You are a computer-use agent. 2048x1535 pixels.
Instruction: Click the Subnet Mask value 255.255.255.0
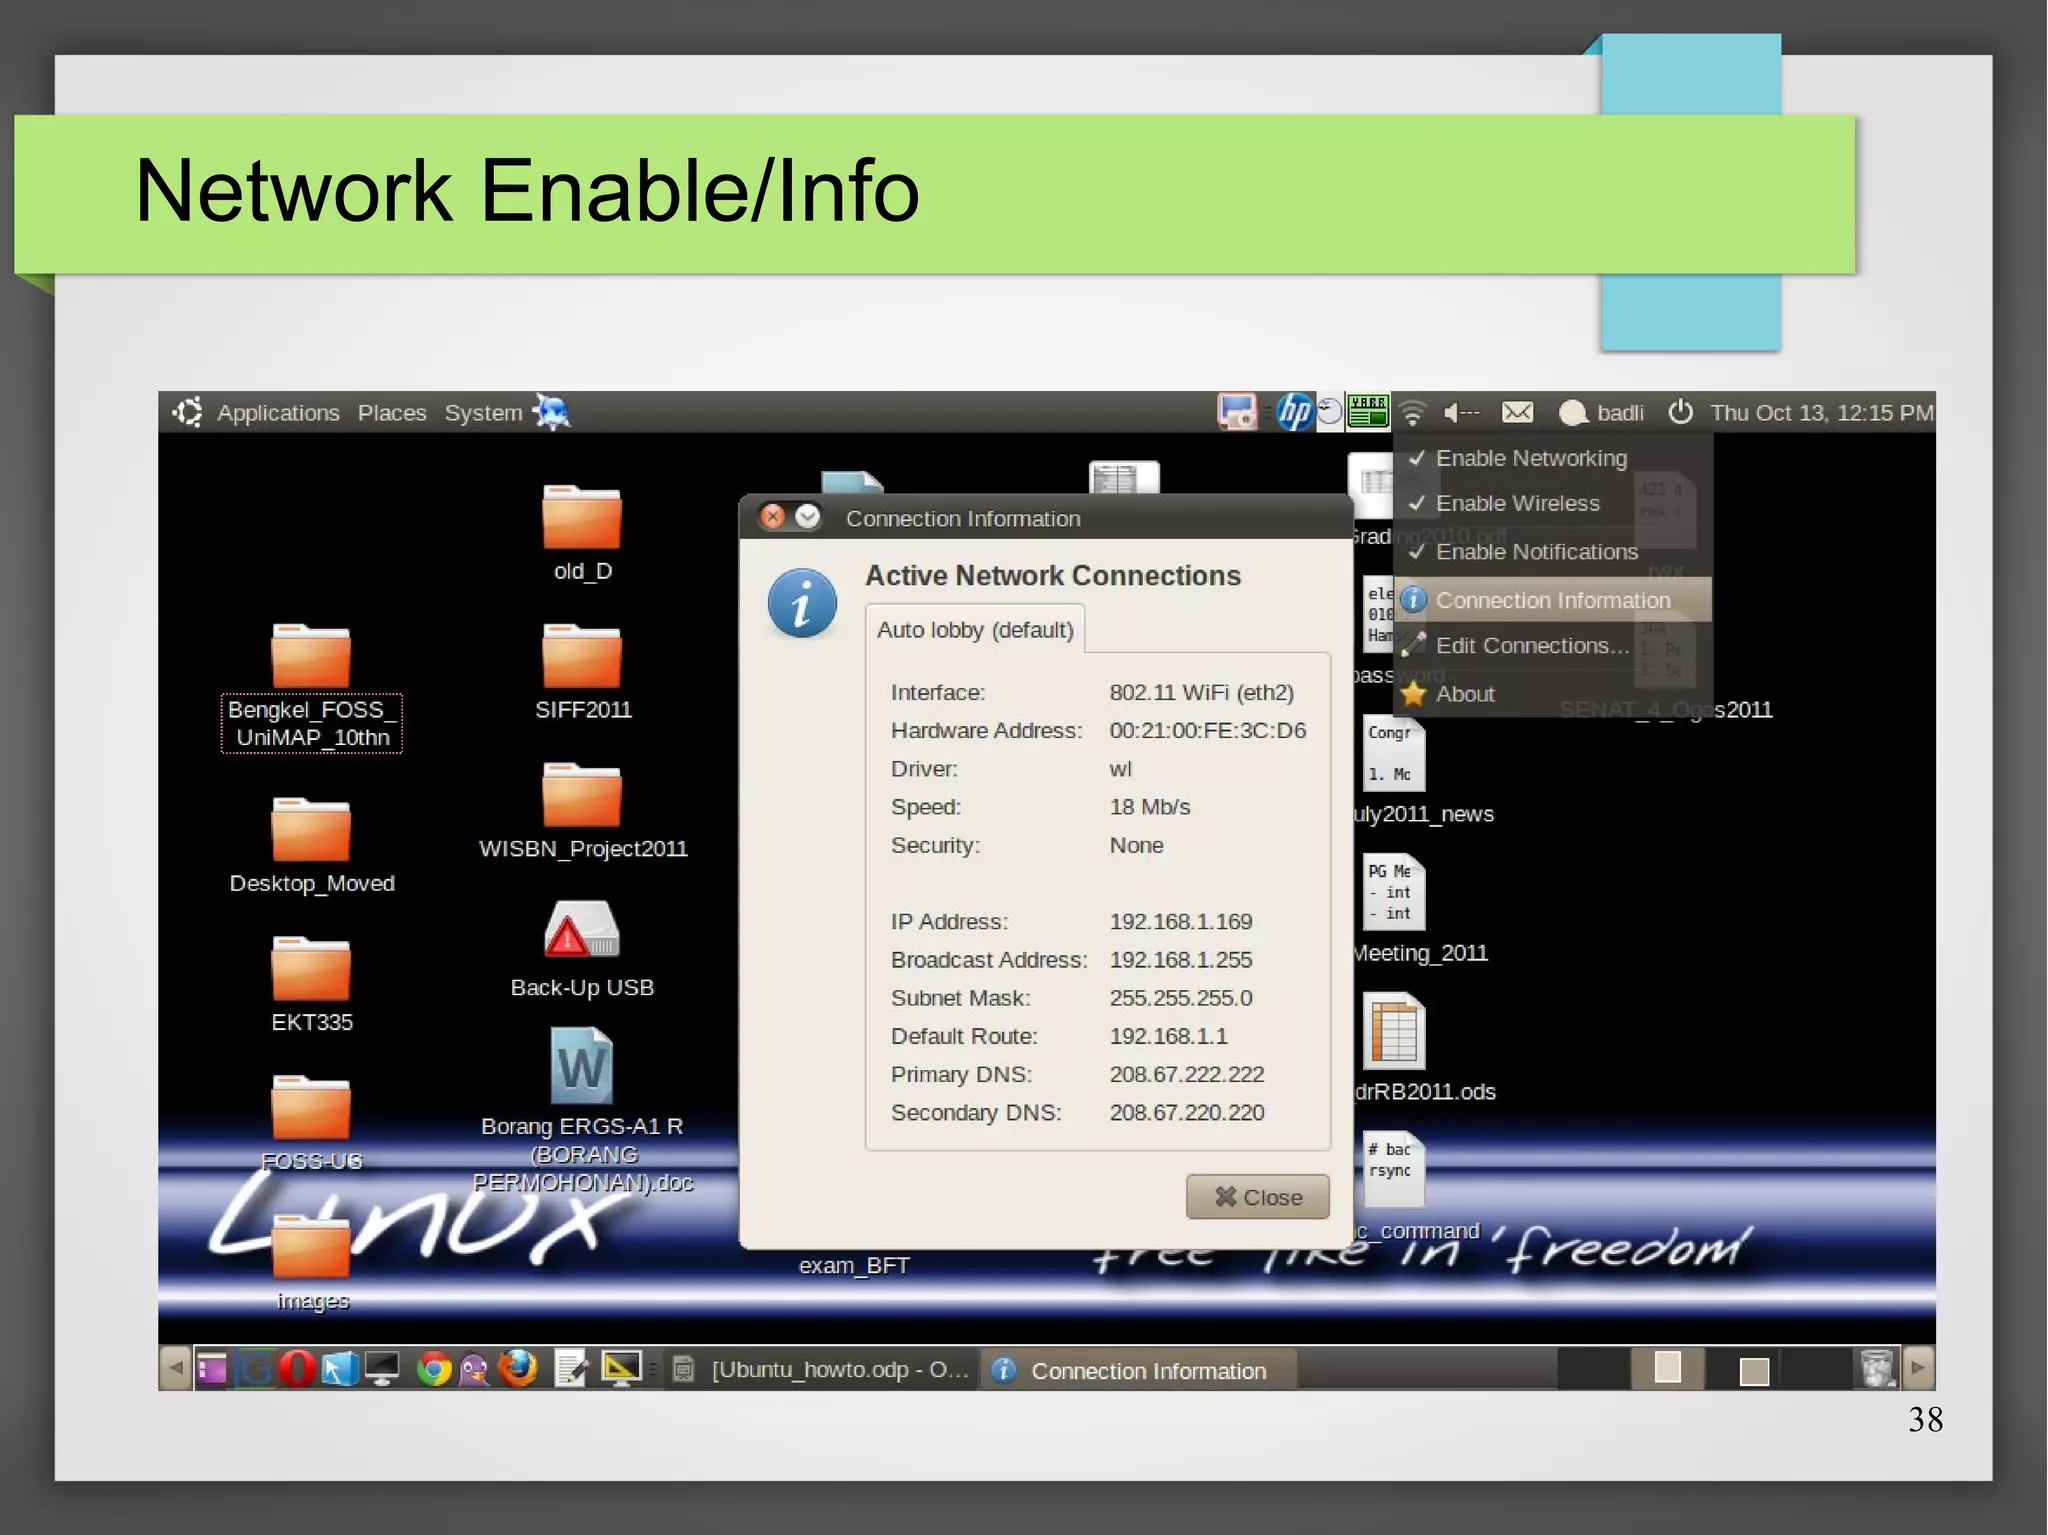coord(1180,998)
